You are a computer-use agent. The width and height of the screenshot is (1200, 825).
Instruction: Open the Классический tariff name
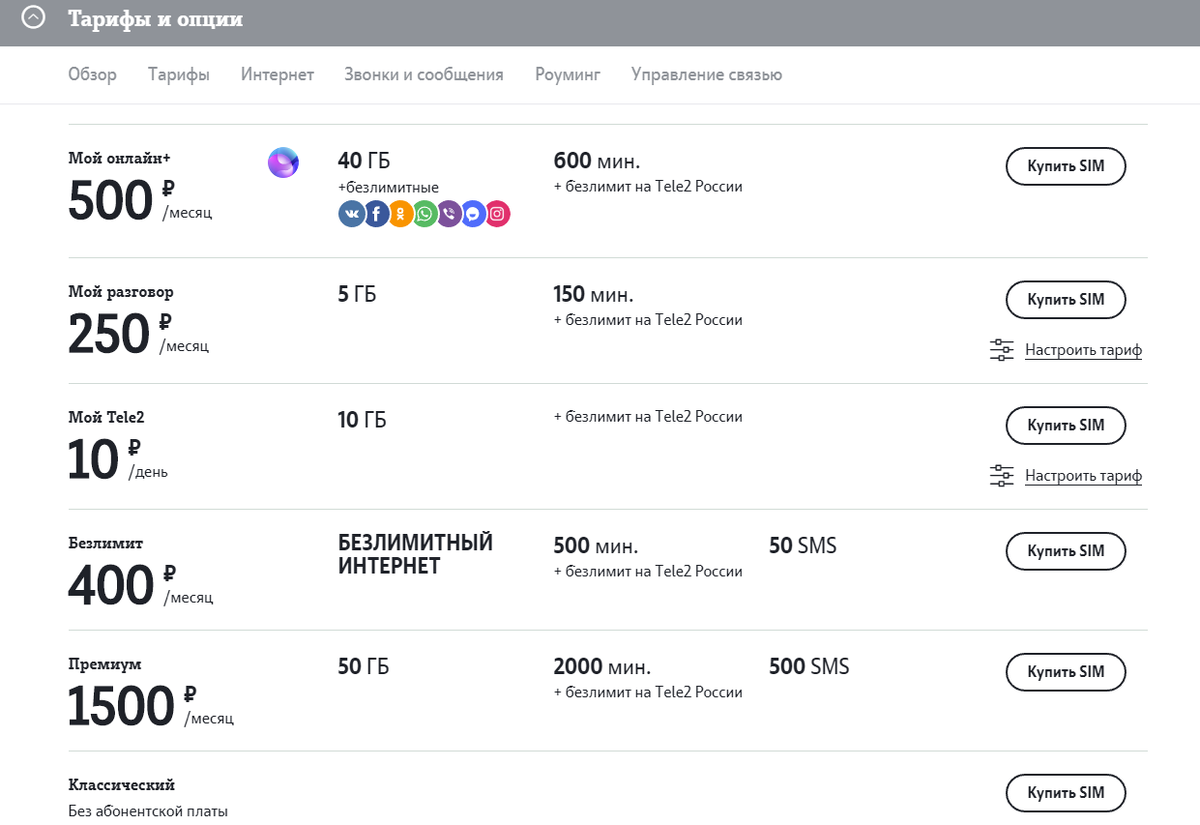(x=122, y=785)
